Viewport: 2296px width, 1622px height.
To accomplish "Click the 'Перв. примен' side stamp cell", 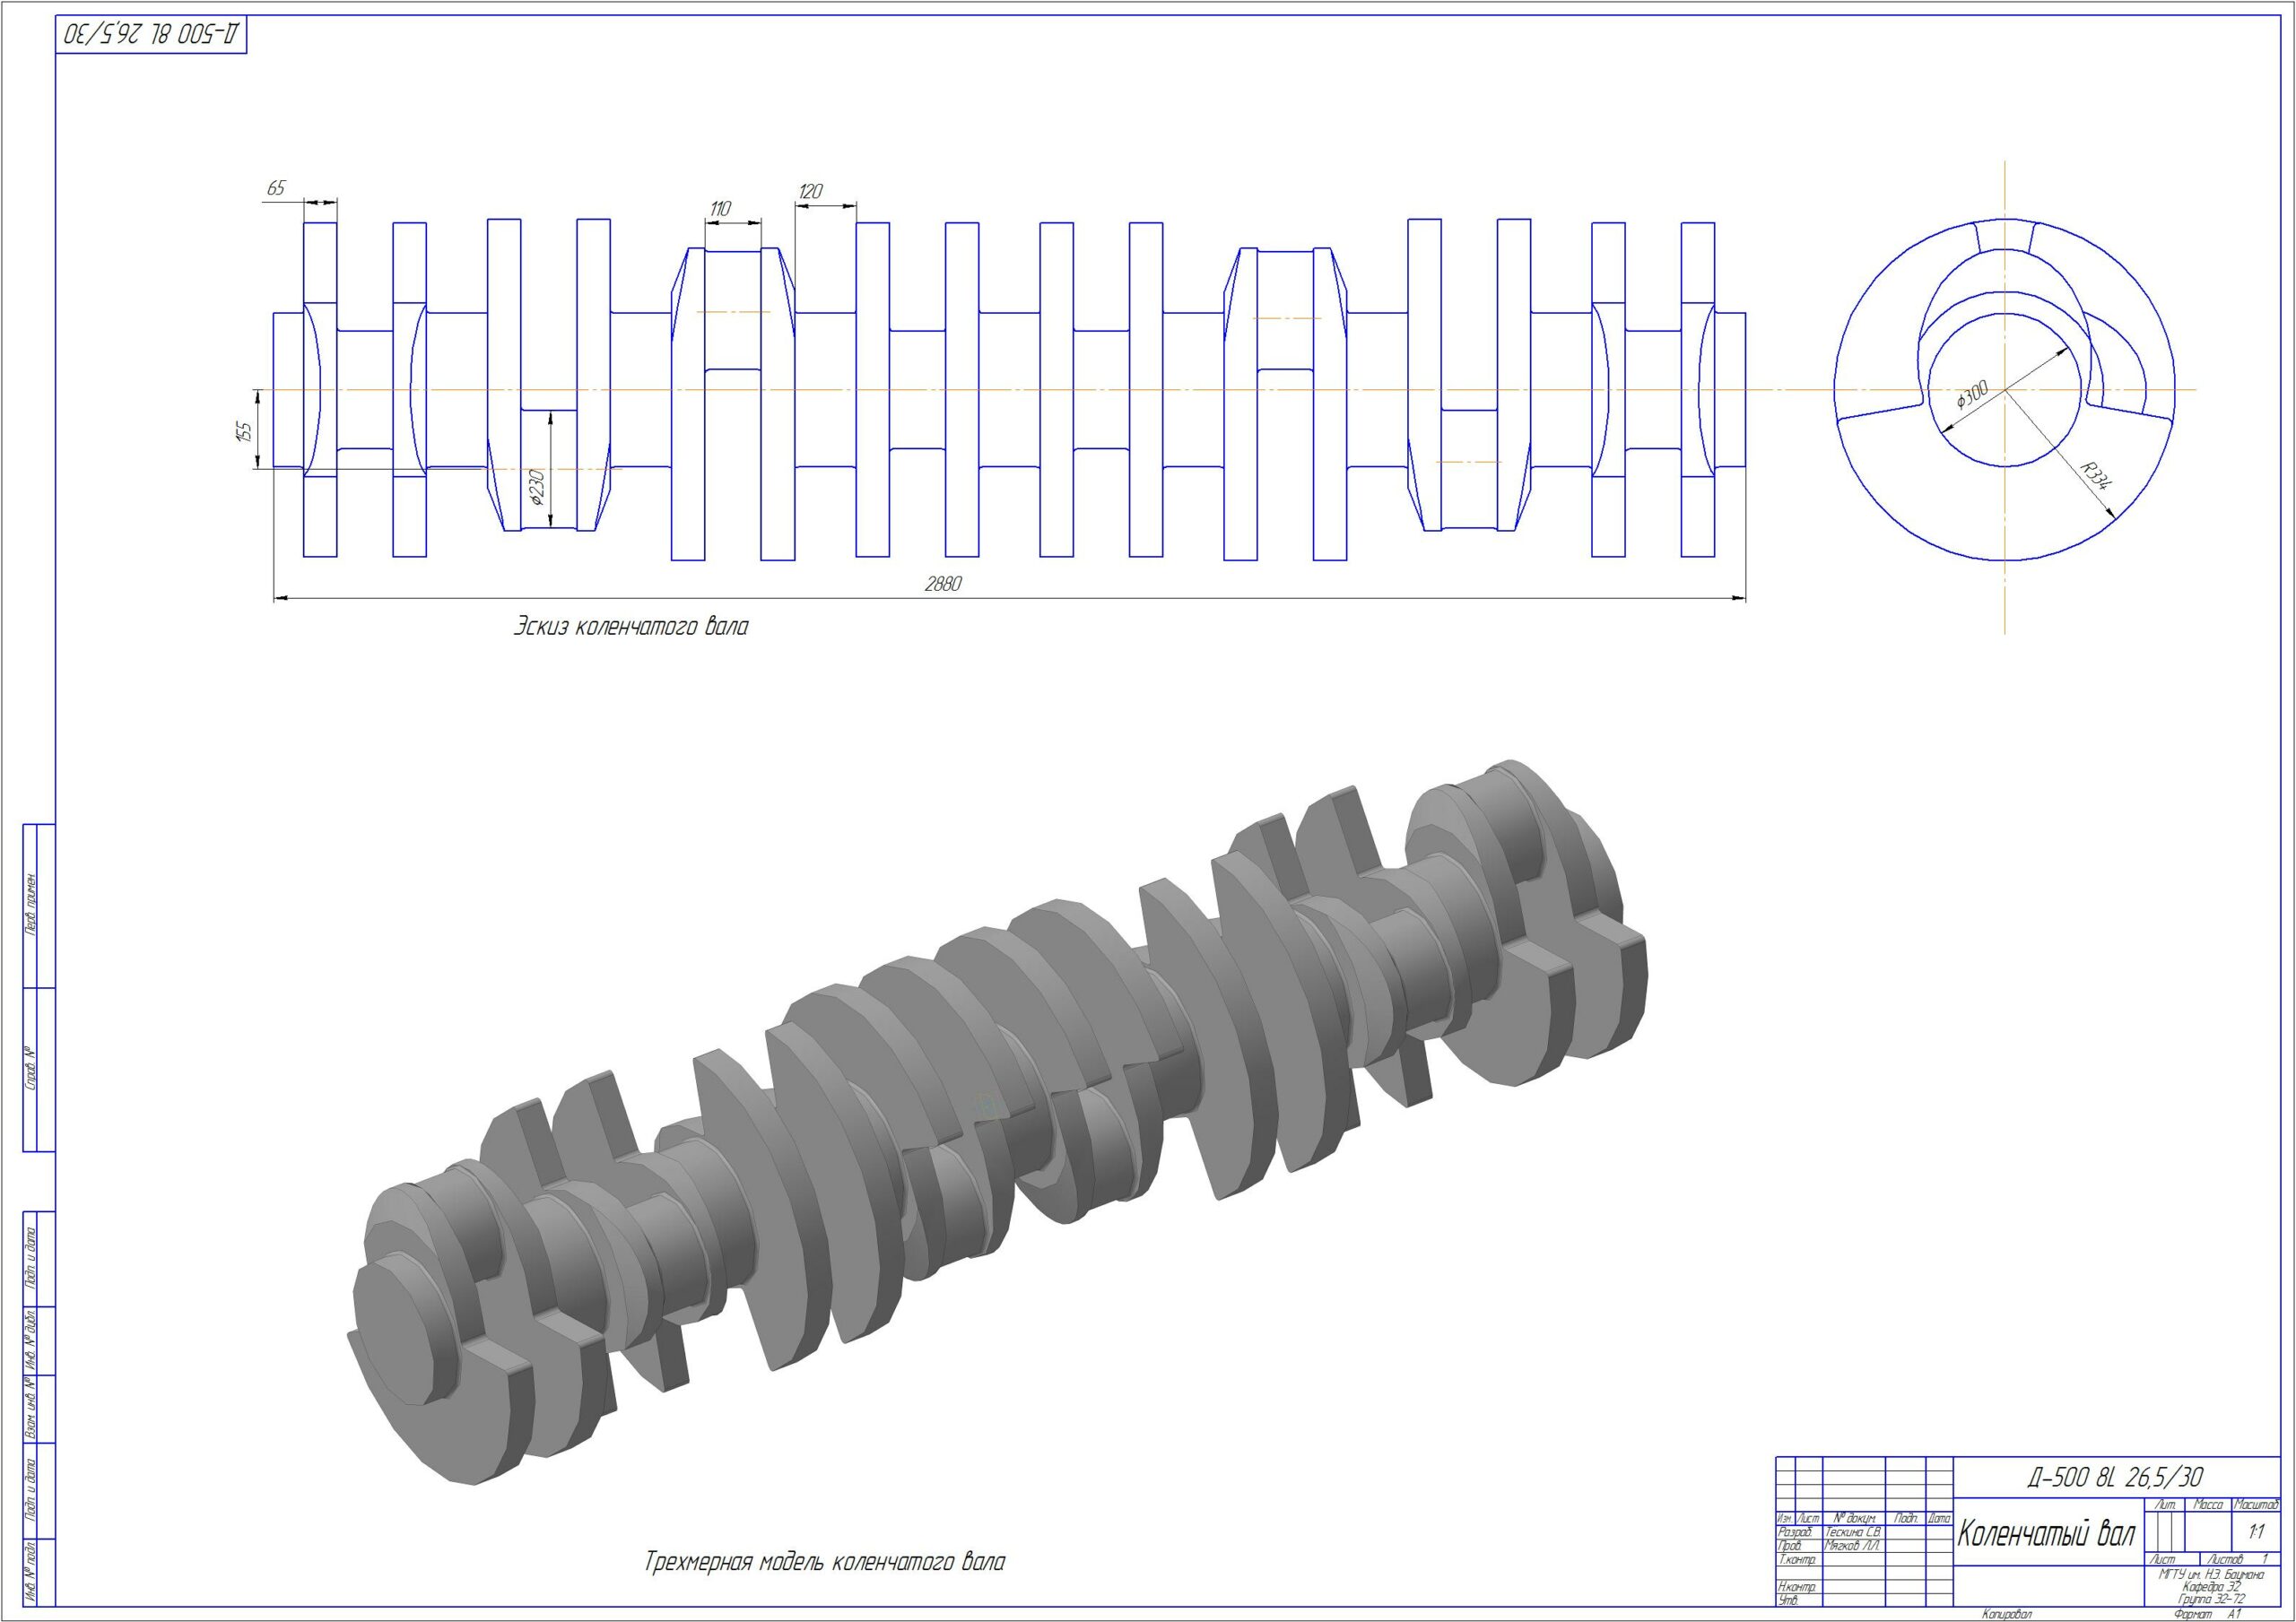I will 30,907.
